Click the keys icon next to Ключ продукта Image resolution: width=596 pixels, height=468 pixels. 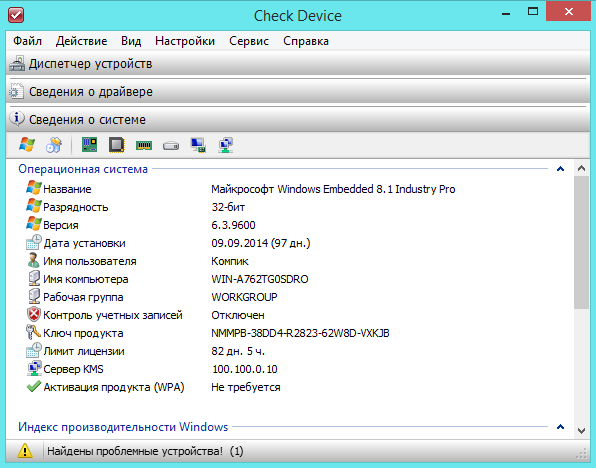[x=33, y=332]
